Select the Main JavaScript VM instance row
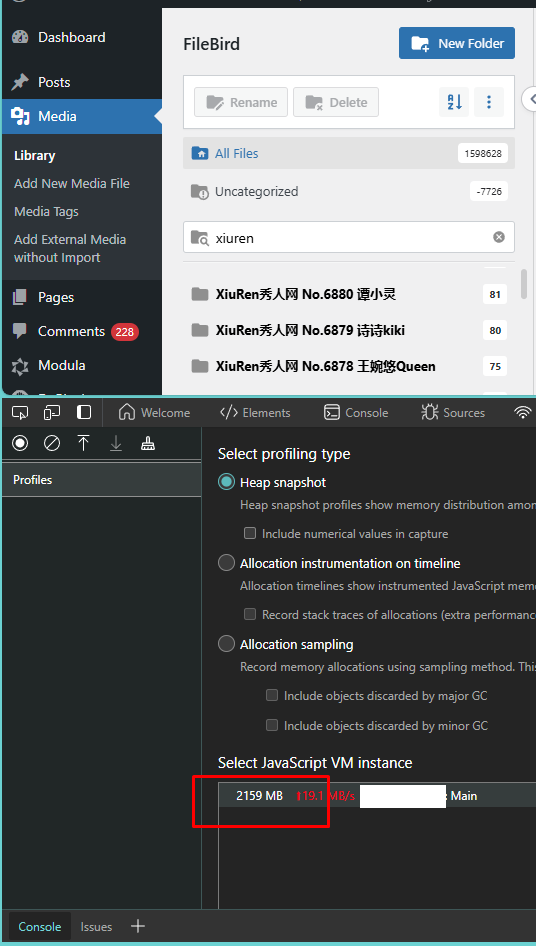Viewport: 536px width, 946px height. coord(377,796)
